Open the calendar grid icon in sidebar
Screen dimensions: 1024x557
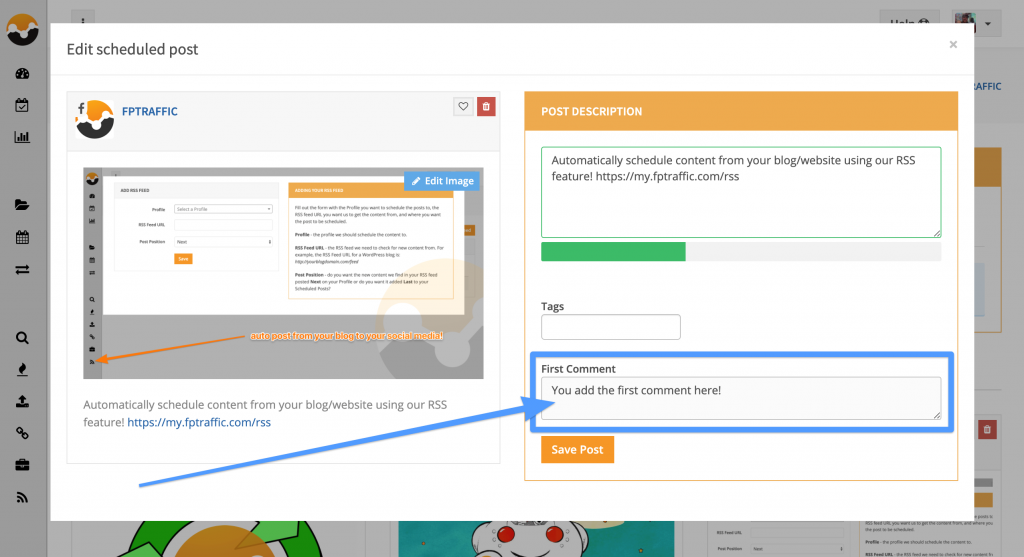pyautogui.click(x=22, y=237)
